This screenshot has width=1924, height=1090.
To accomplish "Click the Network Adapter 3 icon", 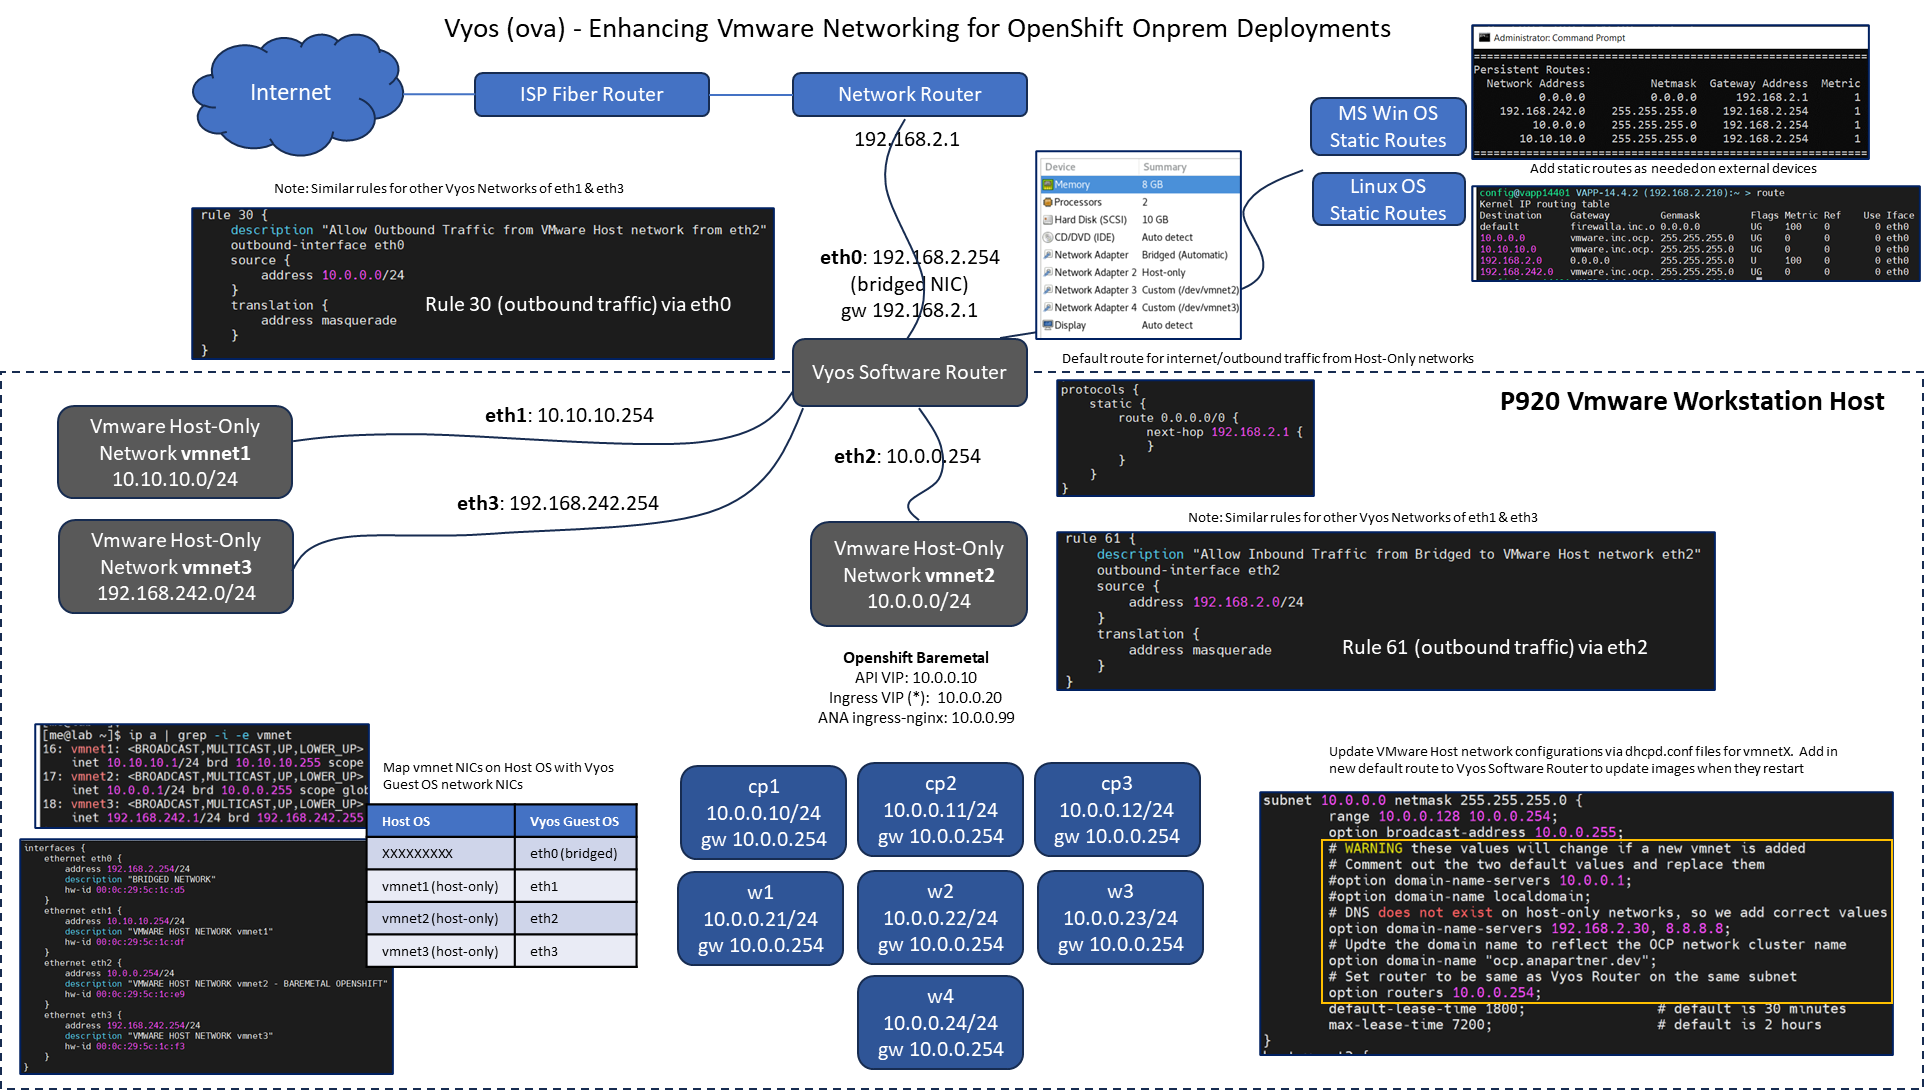I will [1048, 290].
